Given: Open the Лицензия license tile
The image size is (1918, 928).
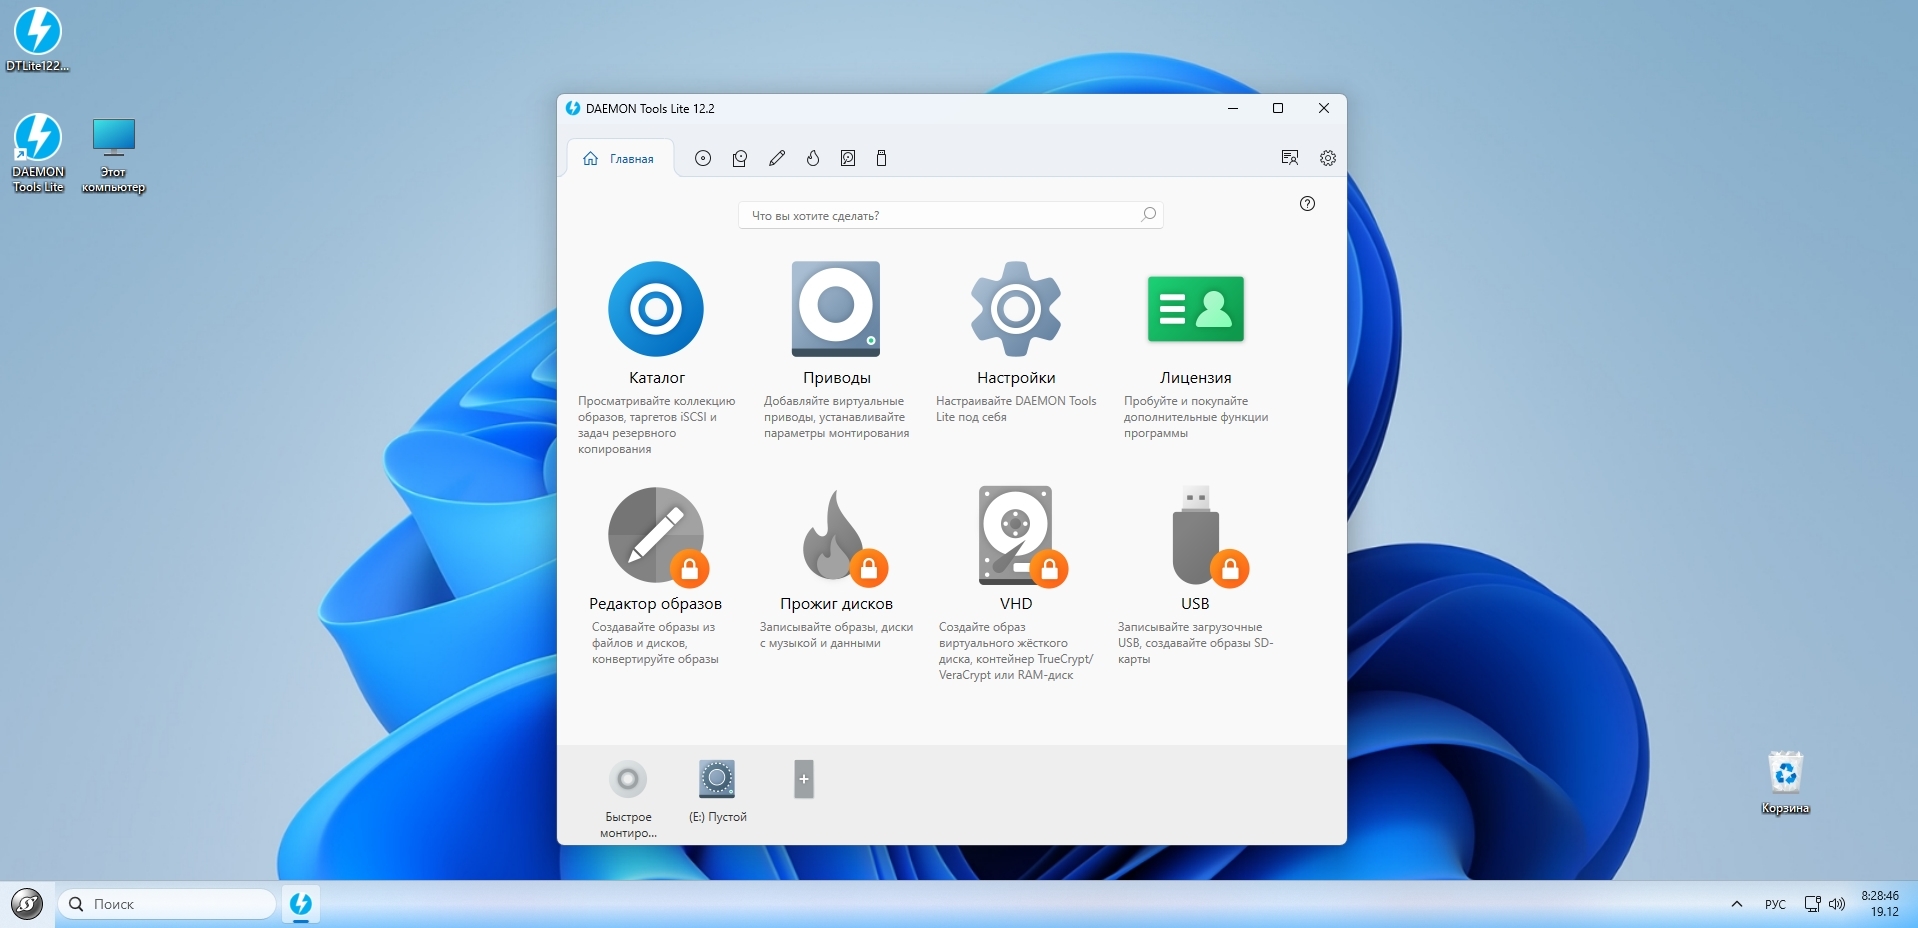Looking at the screenshot, I should pyautogui.click(x=1196, y=309).
